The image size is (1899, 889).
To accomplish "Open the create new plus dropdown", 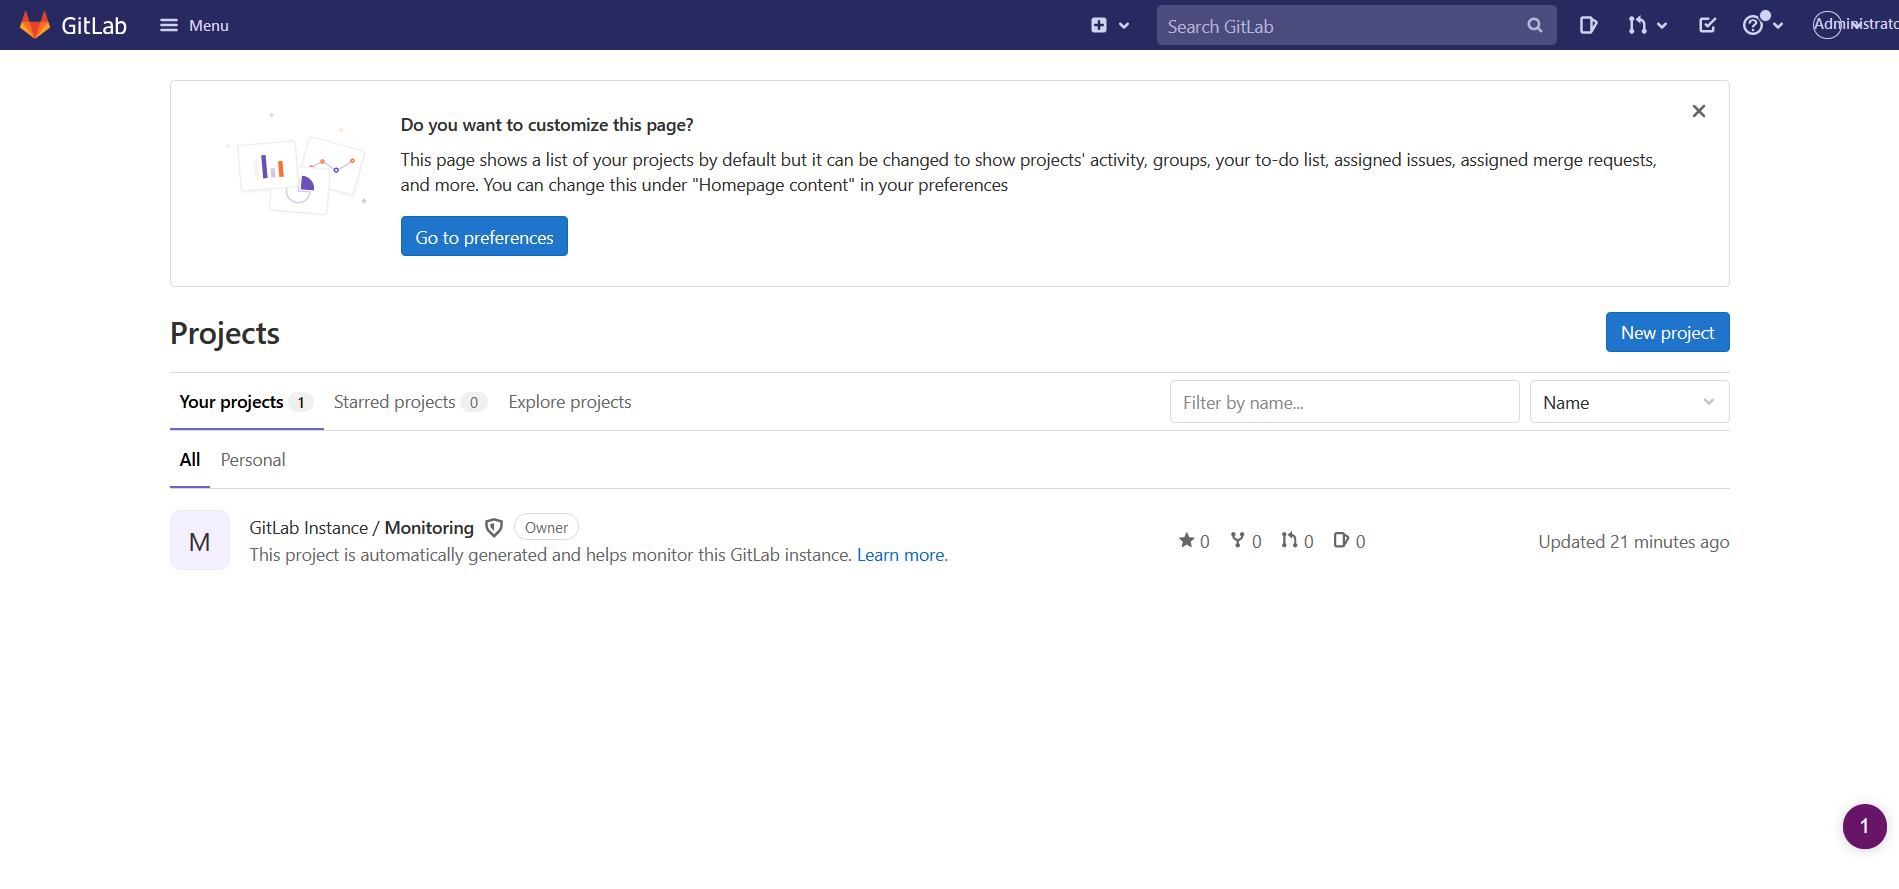I will (1110, 25).
